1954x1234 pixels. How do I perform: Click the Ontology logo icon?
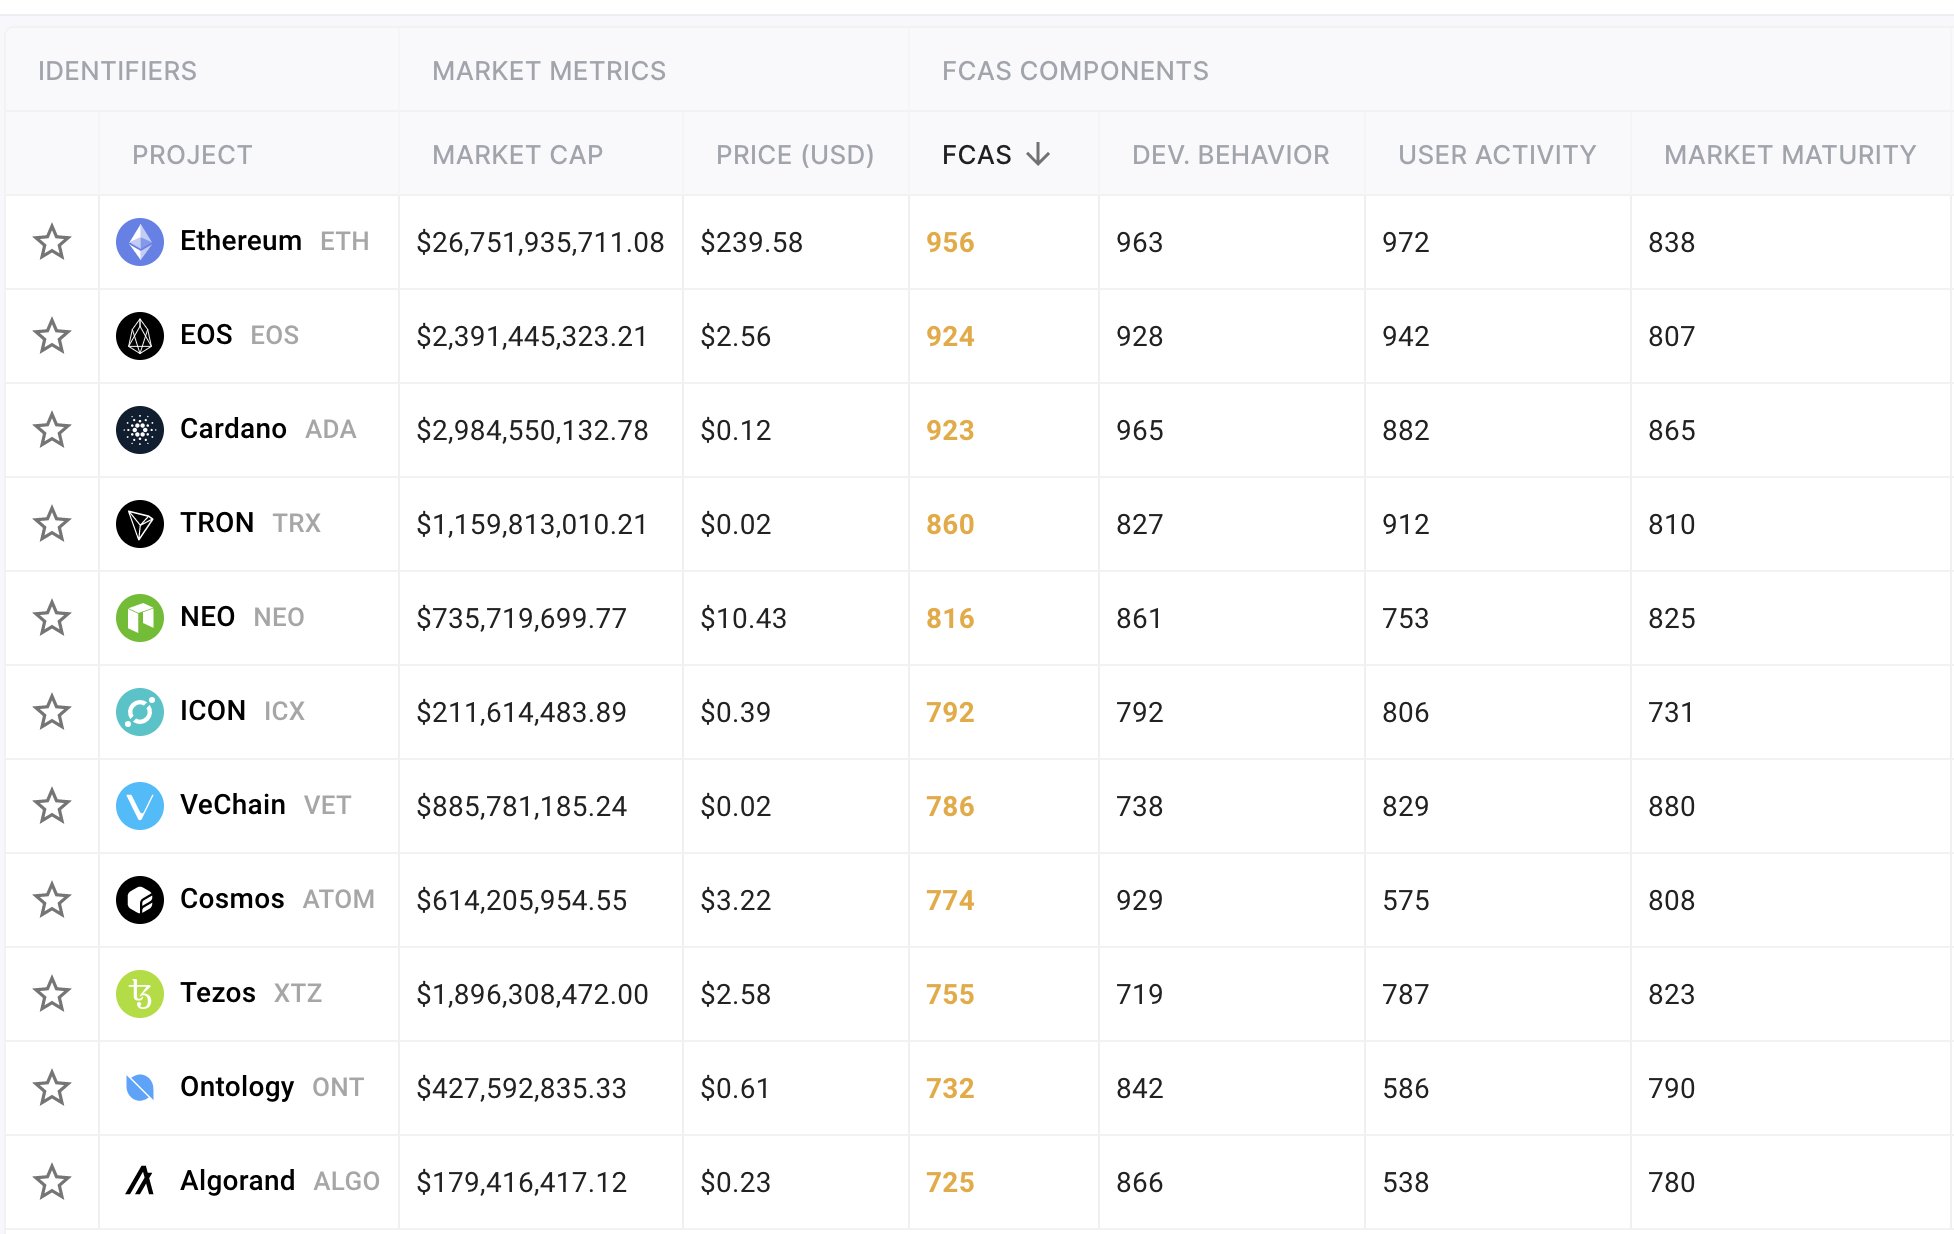click(x=140, y=1088)
